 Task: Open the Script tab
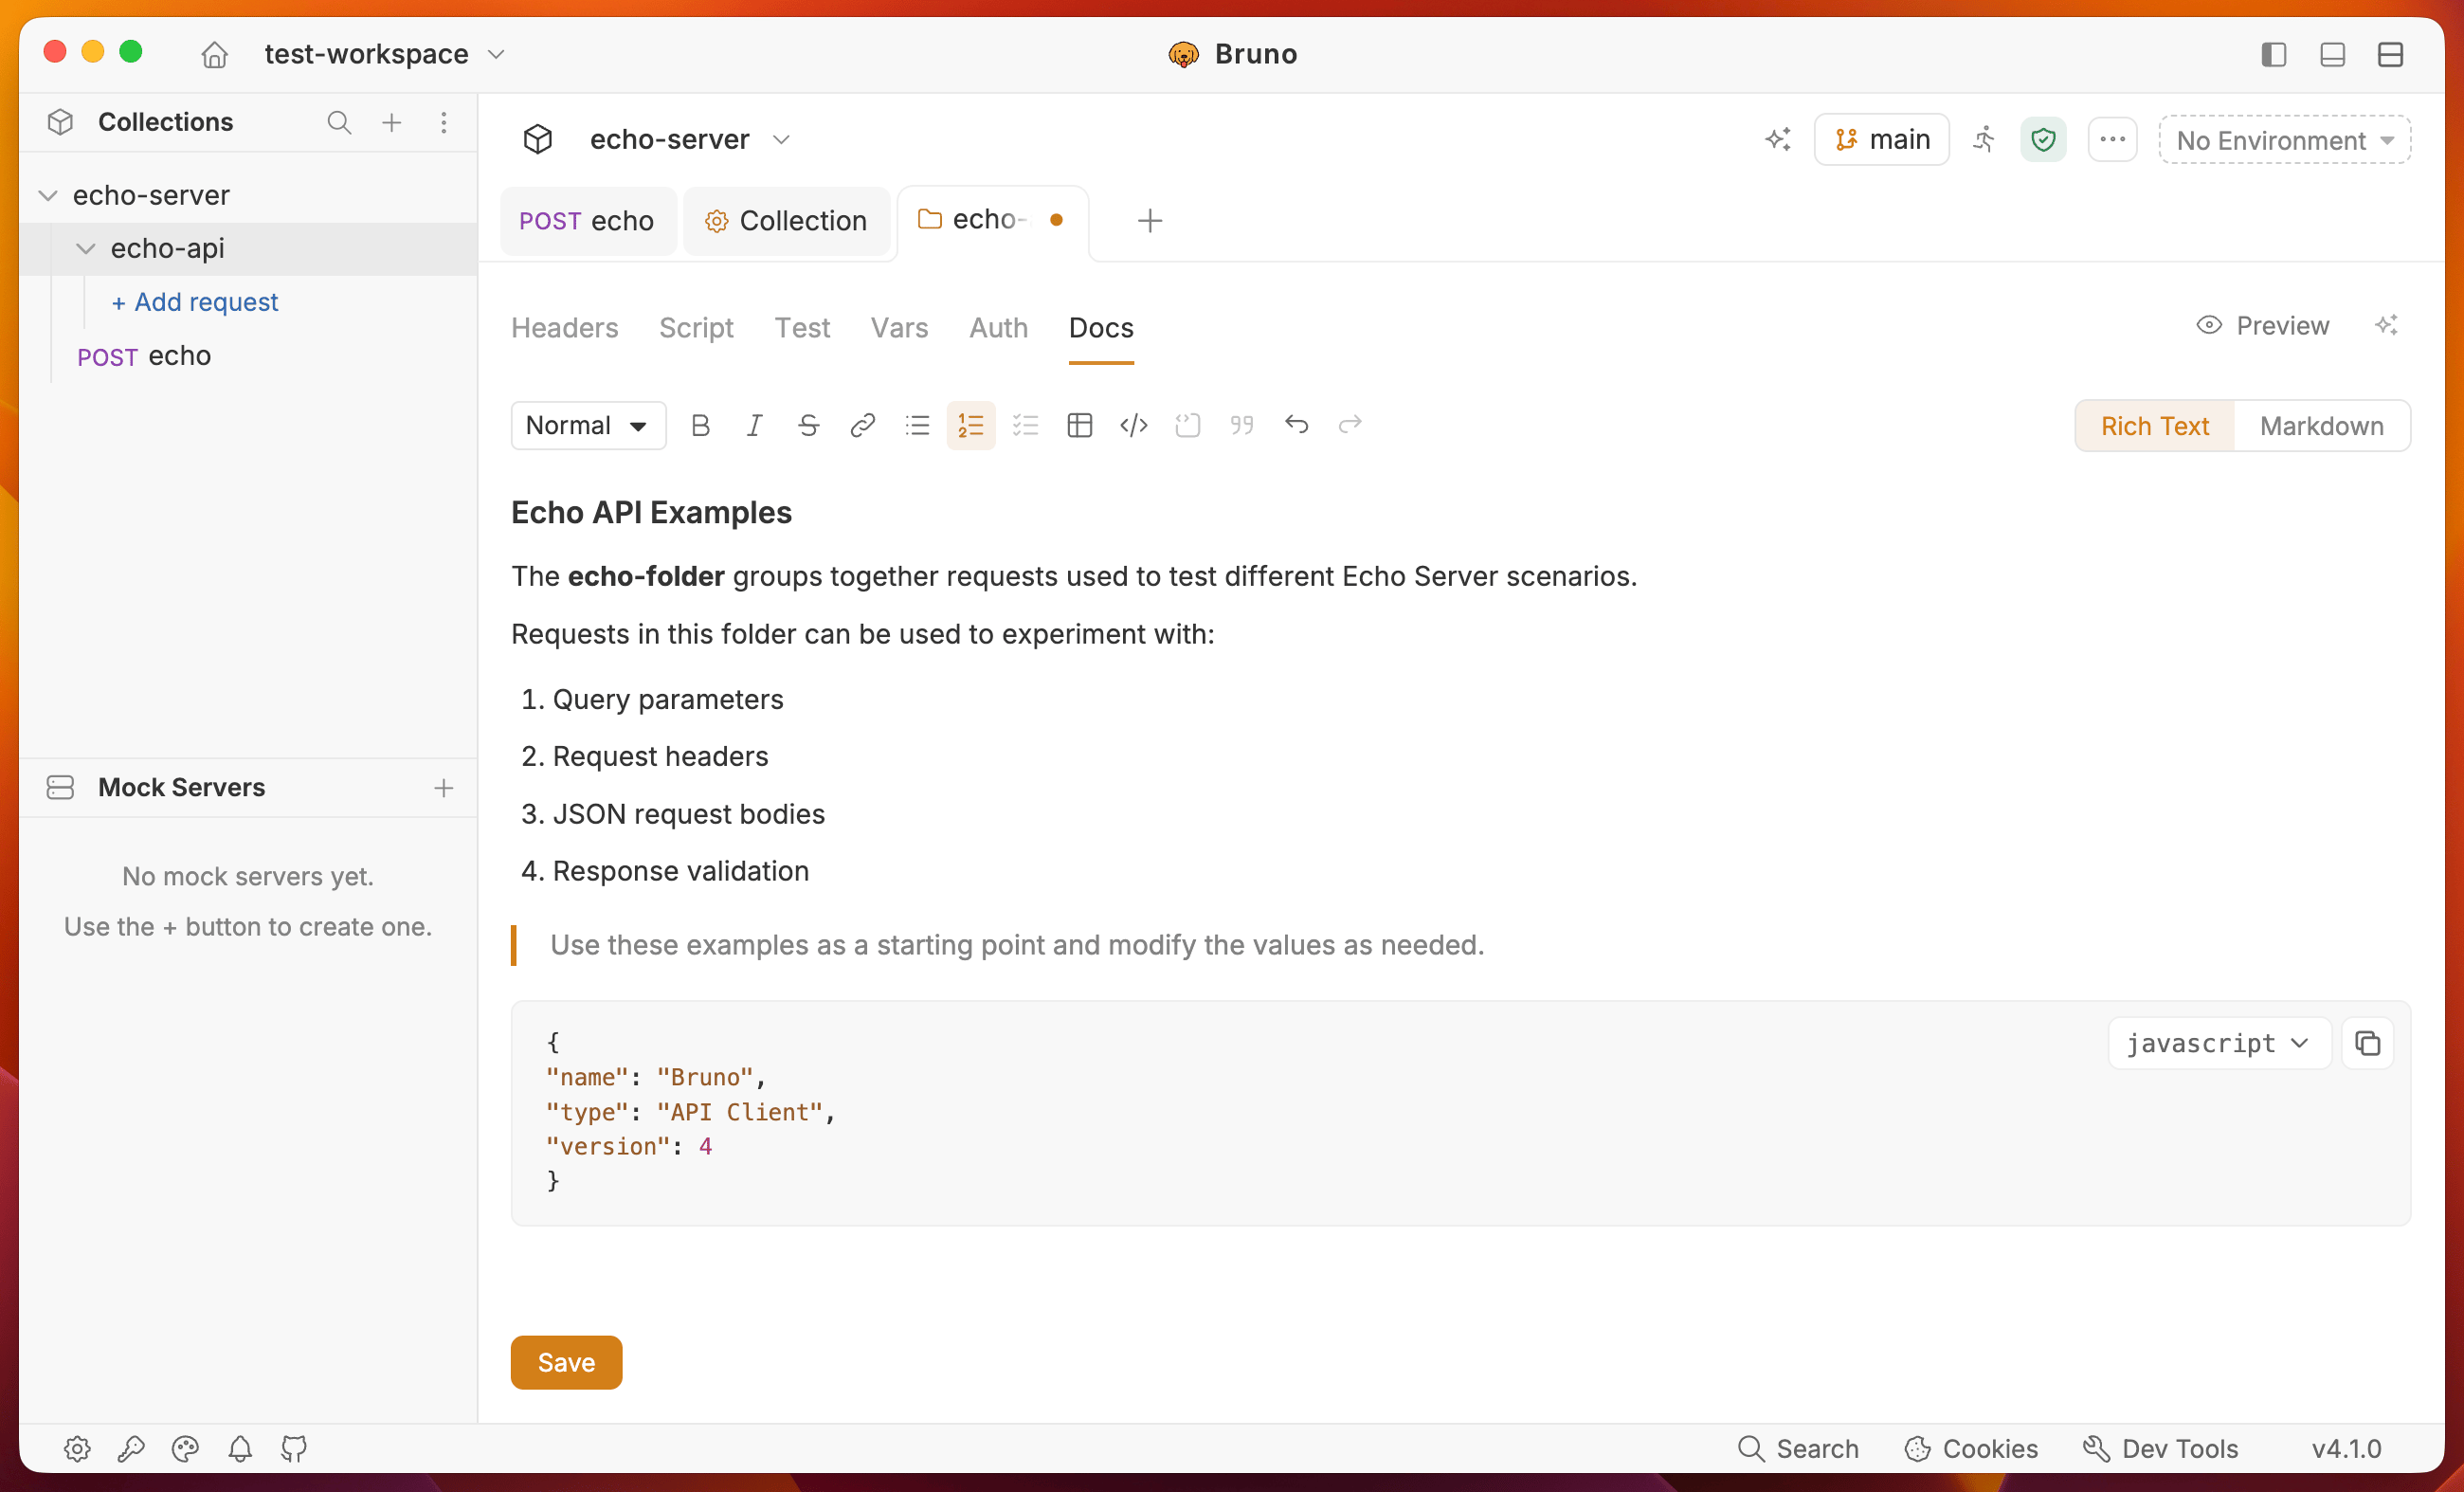click(x=696, y=328)
